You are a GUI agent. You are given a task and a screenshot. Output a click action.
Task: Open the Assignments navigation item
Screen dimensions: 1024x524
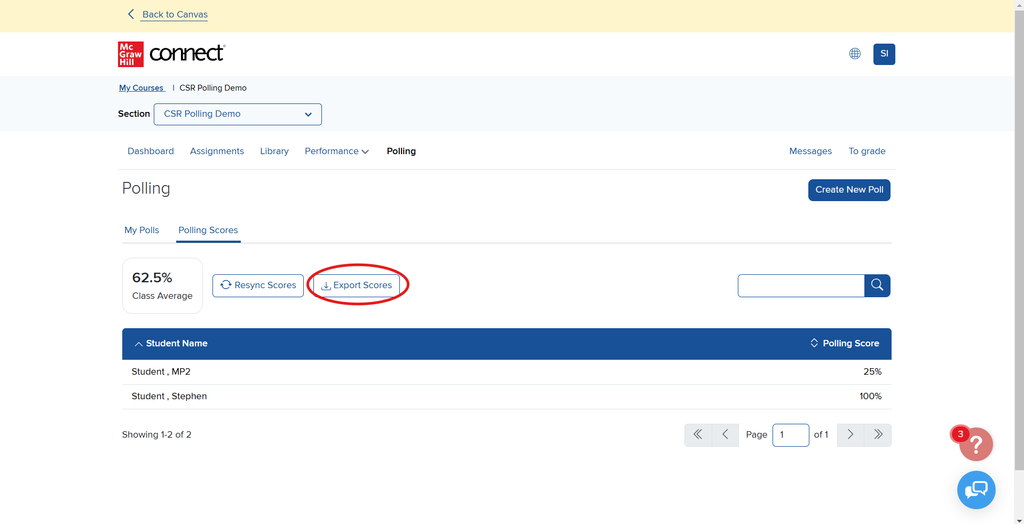(217, 152)
